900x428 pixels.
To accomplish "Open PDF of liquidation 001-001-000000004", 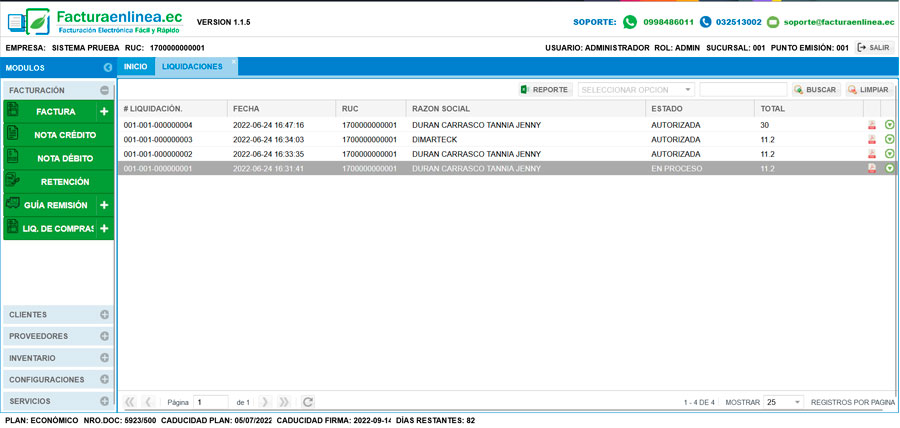I will tap(872, 125).
